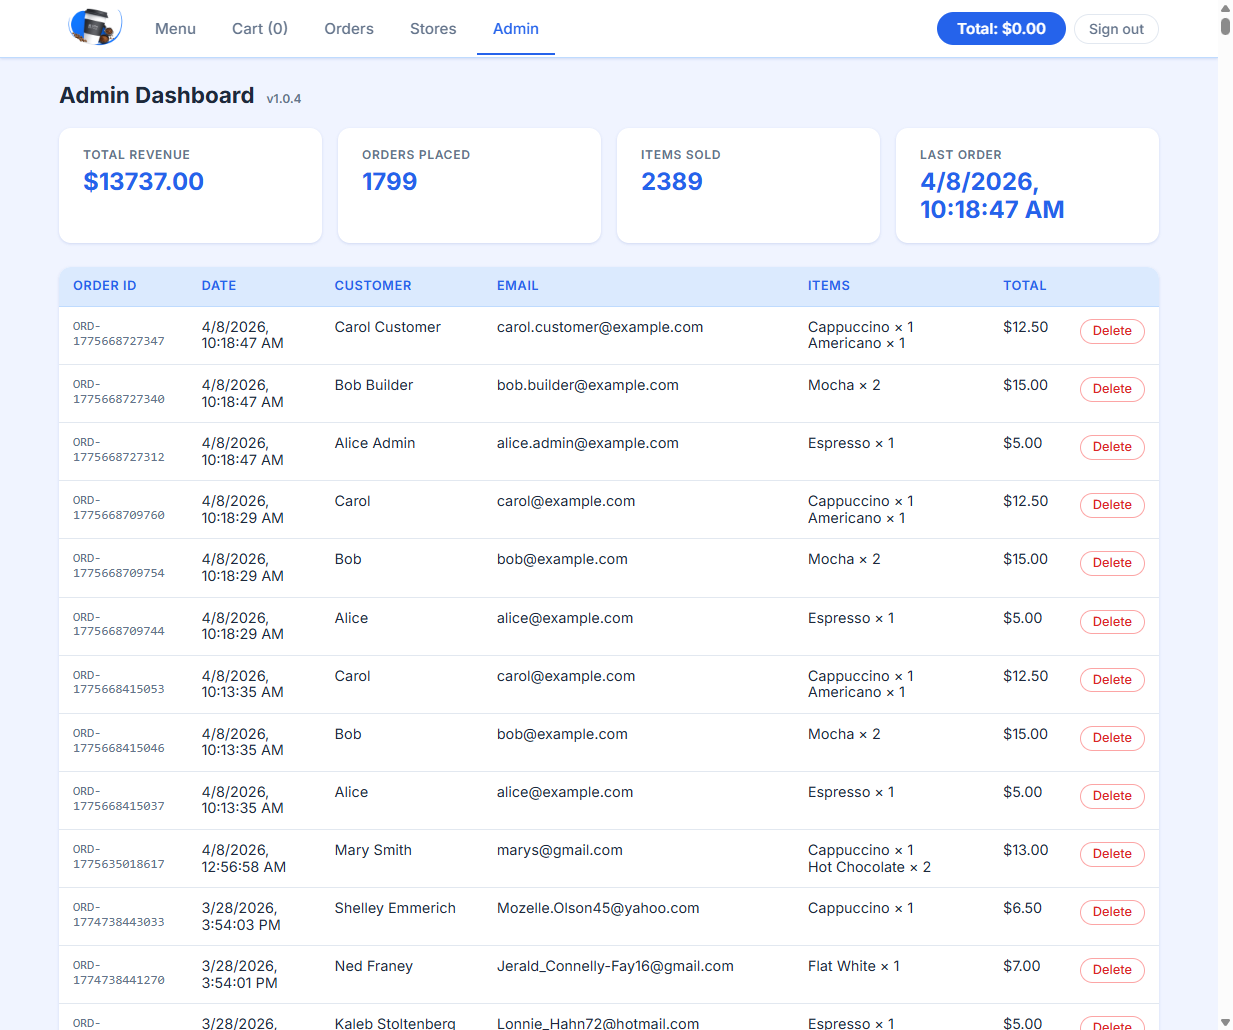Open the Stores nav item
Image resolution: width=1233 pixels, height=1030 pixels.
click(433, 29)
